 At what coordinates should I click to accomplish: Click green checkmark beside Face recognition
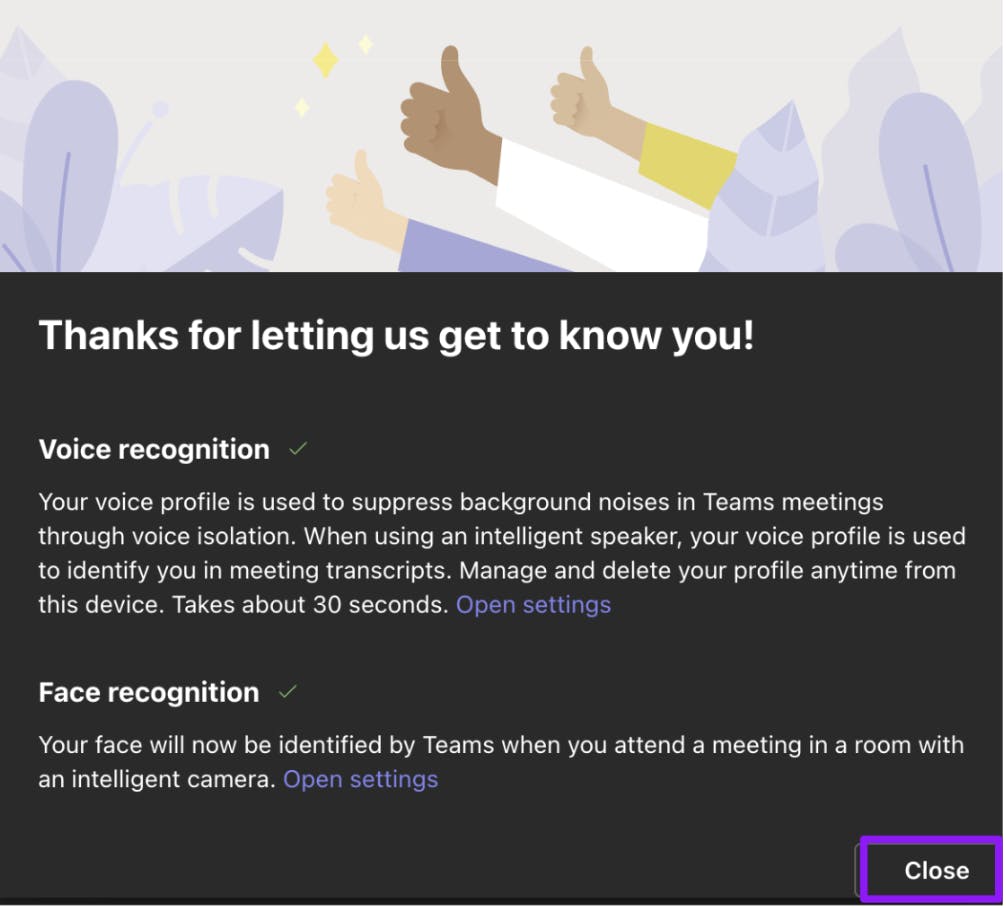pyautogui.click(x=288, y=692)
